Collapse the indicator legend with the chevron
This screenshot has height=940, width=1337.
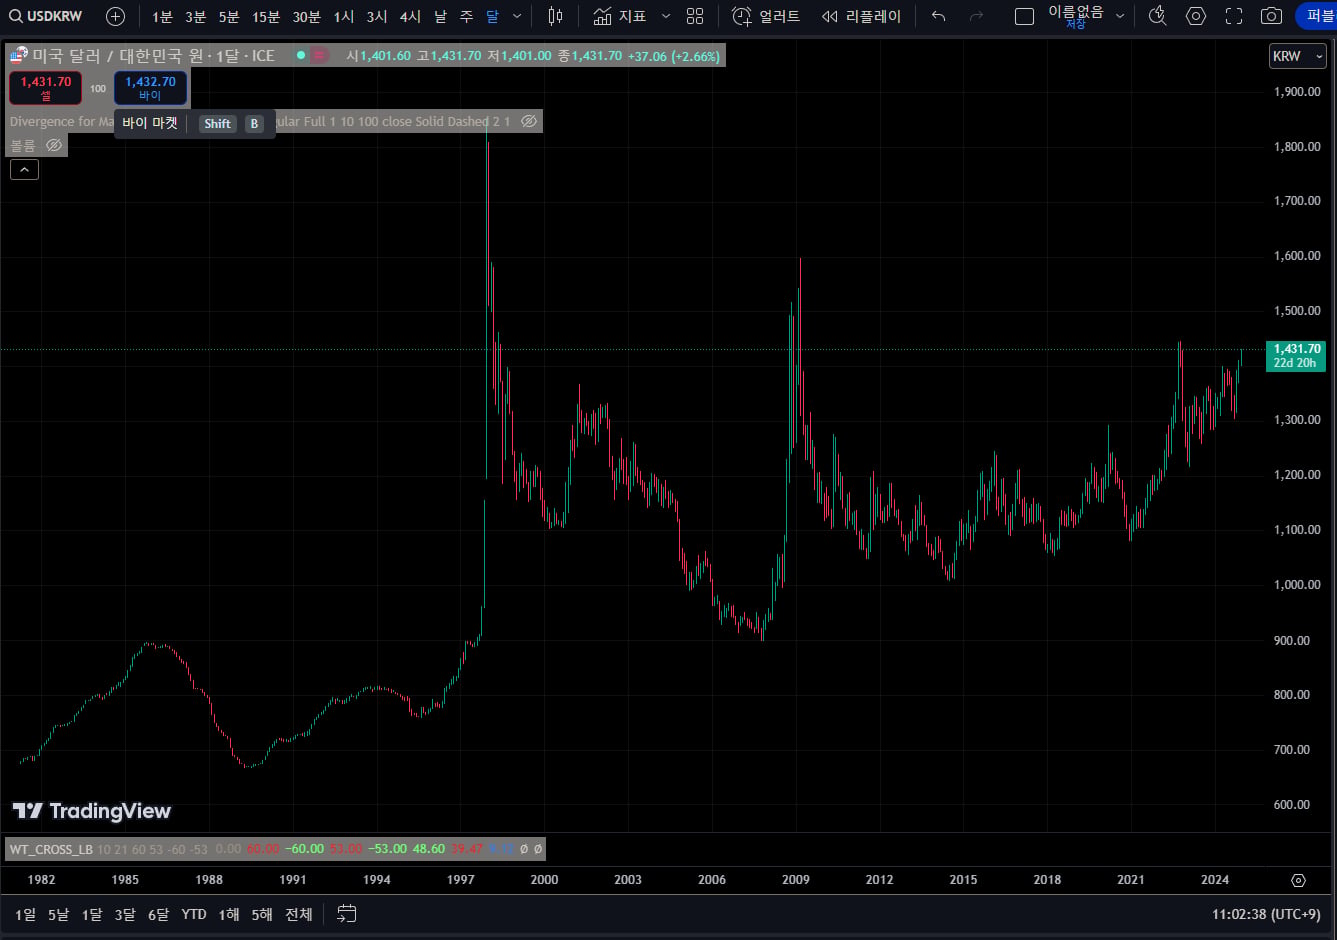24,170
